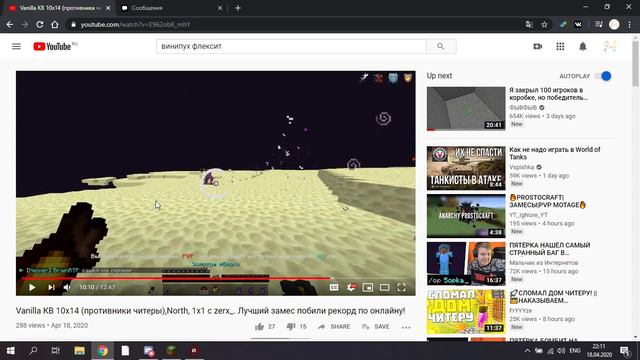Open the 16:37 suggested video thumbnail
This screenshot has height=360, width=640.
coord(466,264)
